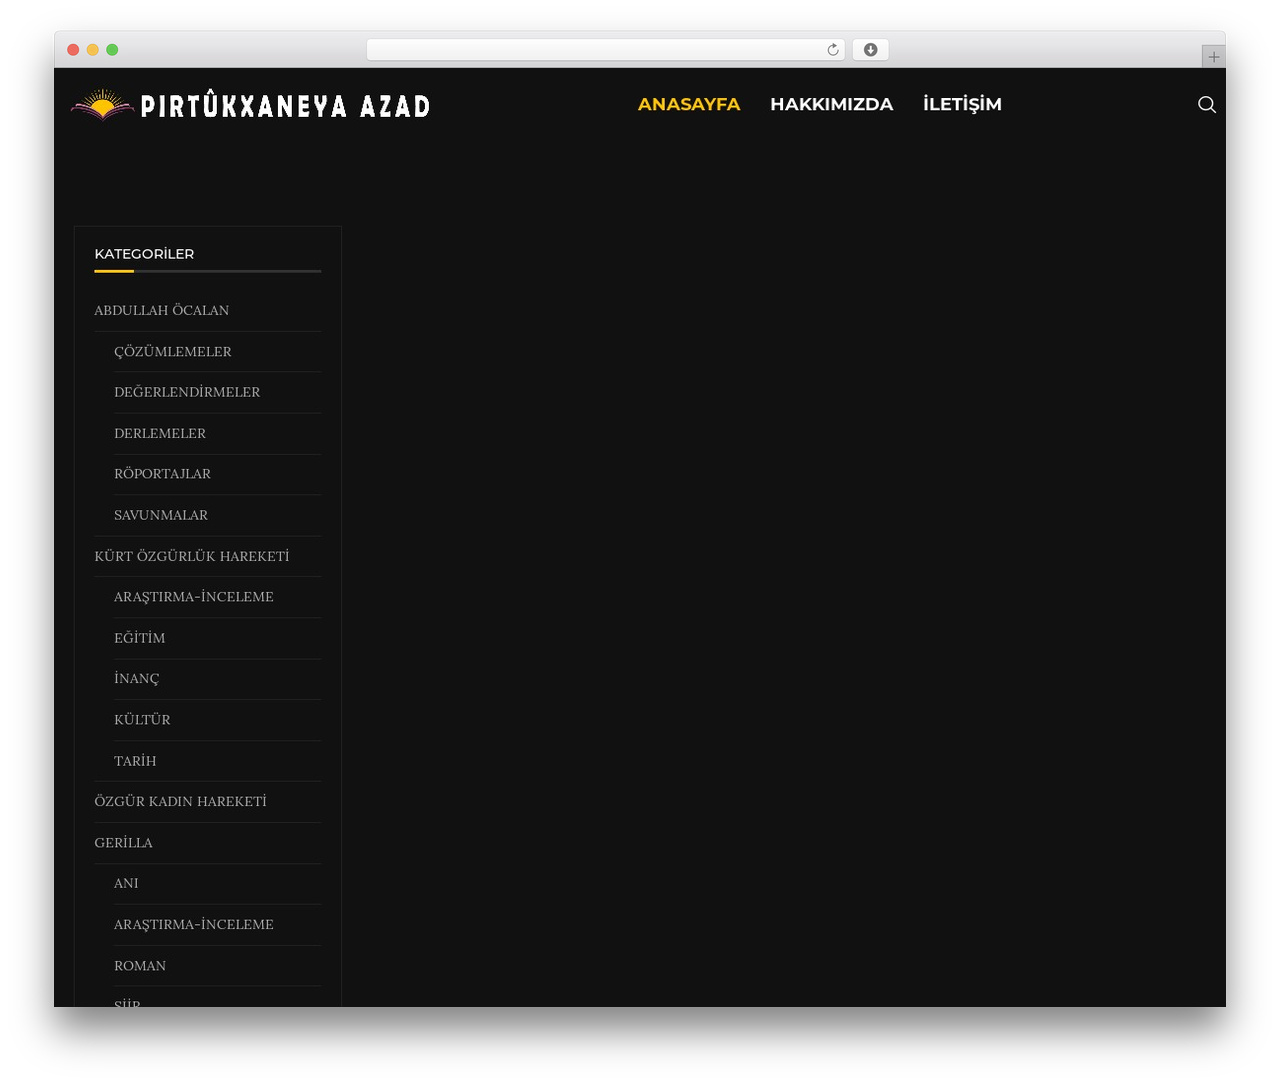
Task: Open the site search magnifier icon
Action: 1207,105
